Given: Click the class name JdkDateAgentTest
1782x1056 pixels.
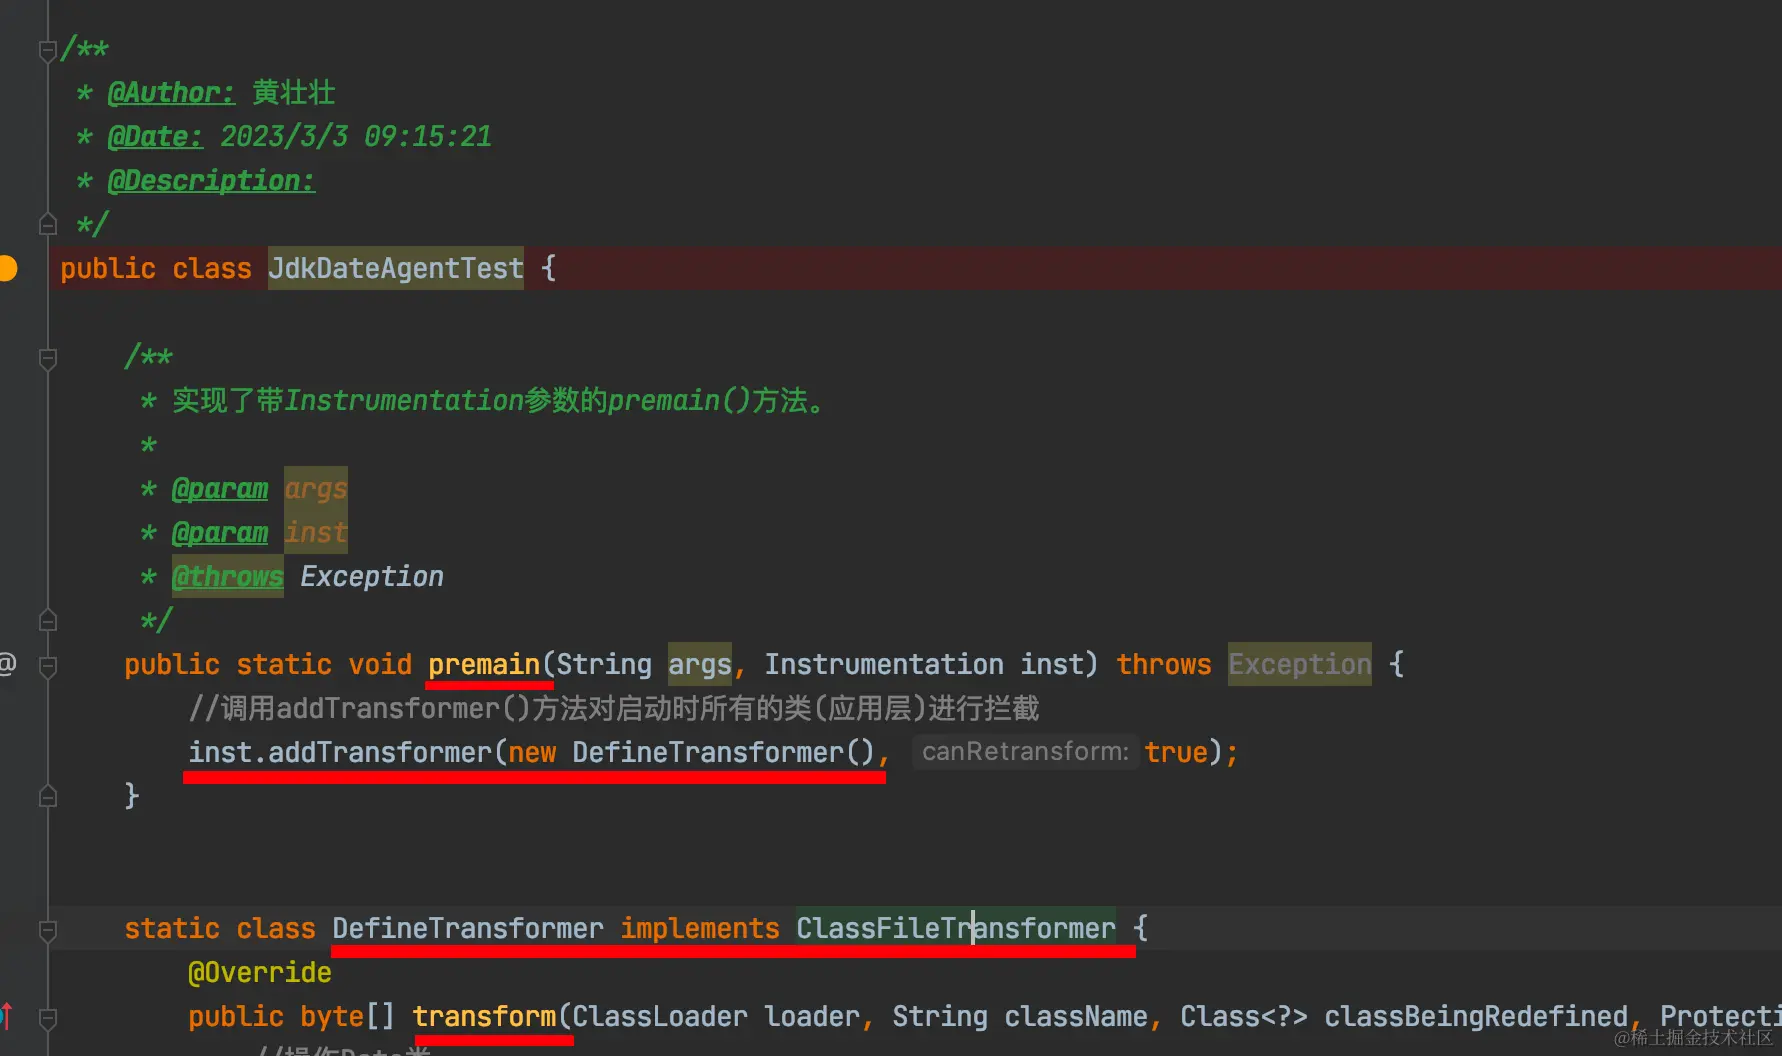Looking at the screenshot, I should click(396, 268).
